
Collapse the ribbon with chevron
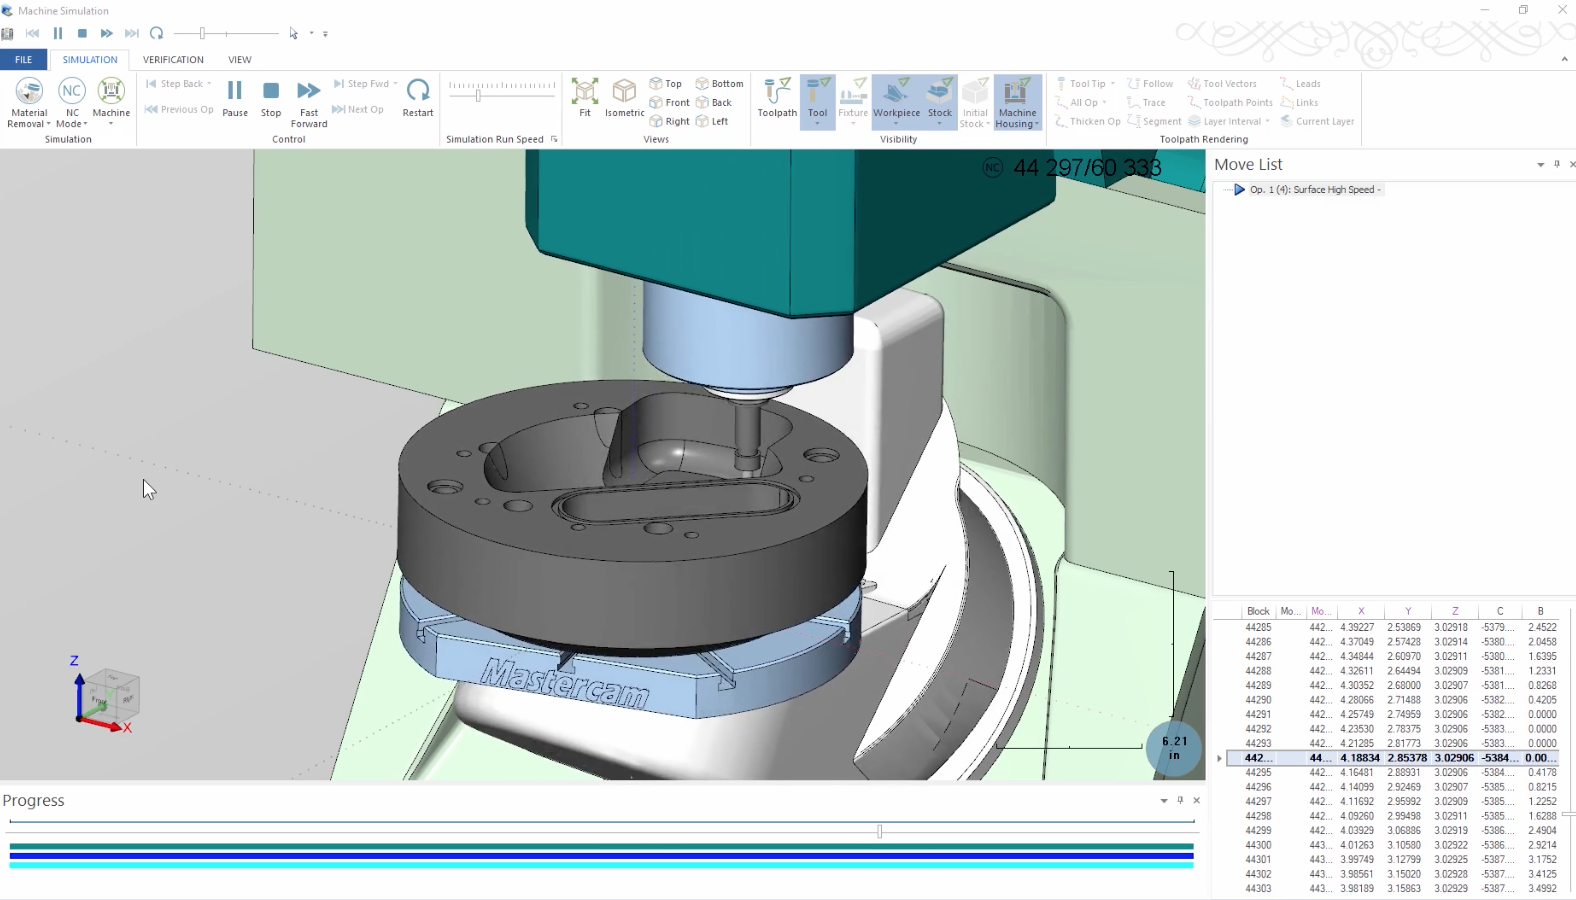pos(1564,59)
